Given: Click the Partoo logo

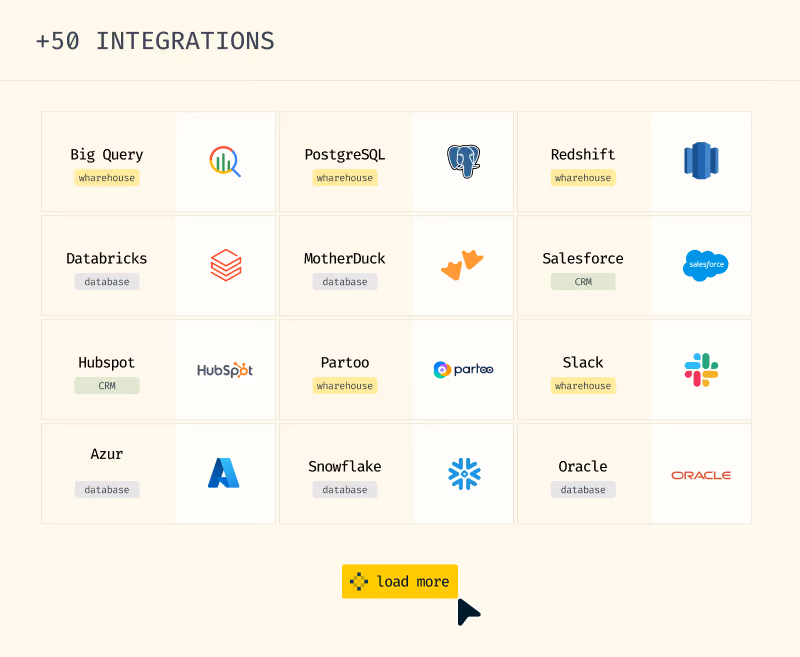Looking at the screenshot, I should (463, 369).
